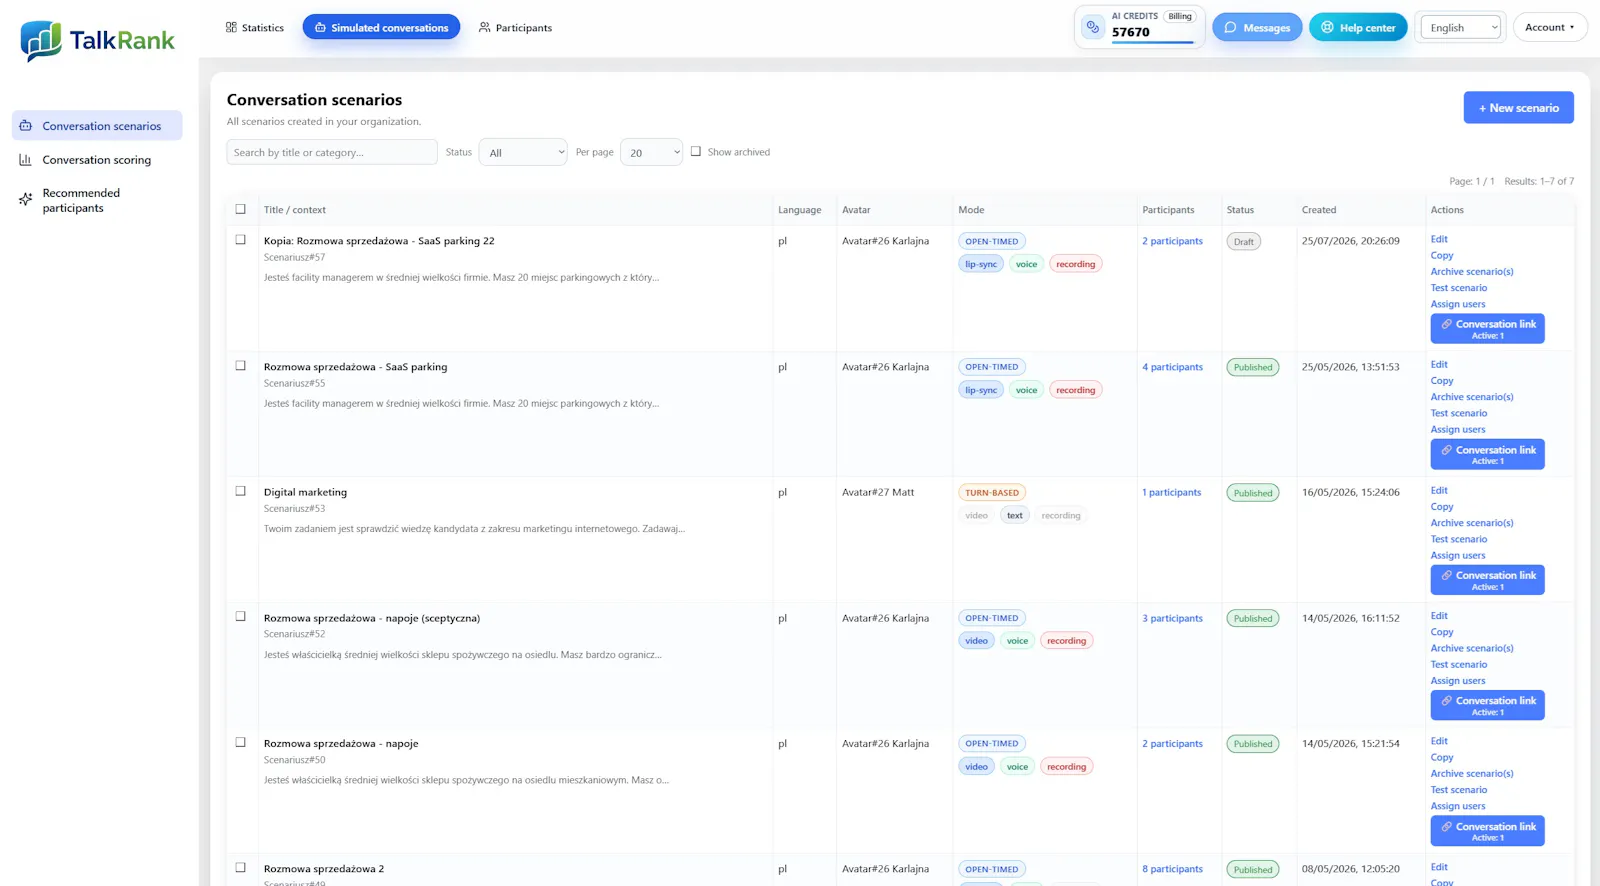Viewport: 1600px width, 886px height.
Task: Click Test scenario for Kopia scenario #57
Action: (1459, 288)
